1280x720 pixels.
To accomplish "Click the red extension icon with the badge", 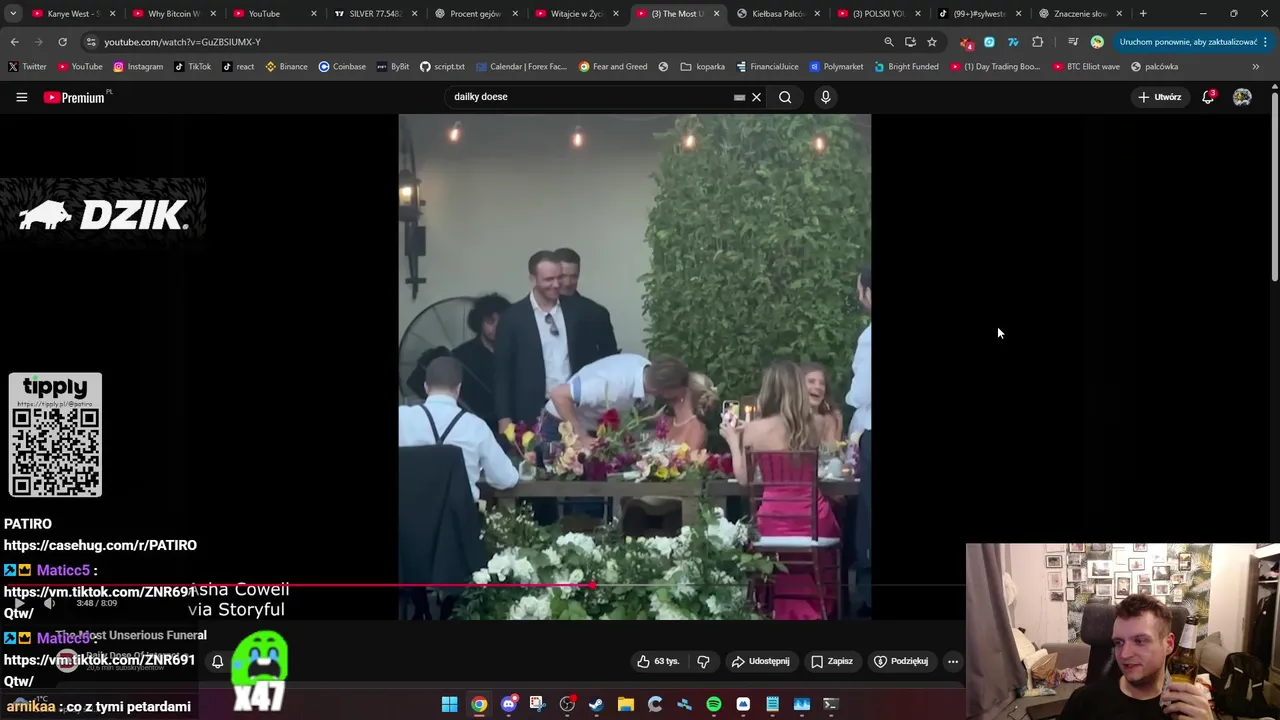I will click(x=965, y=42).
